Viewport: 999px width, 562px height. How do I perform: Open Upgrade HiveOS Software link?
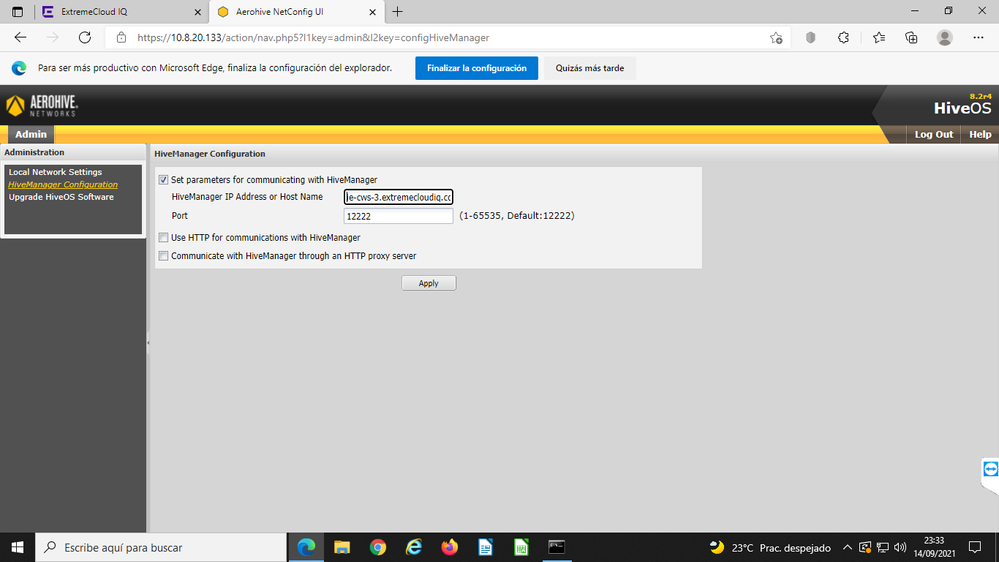(x=61, y=197)
